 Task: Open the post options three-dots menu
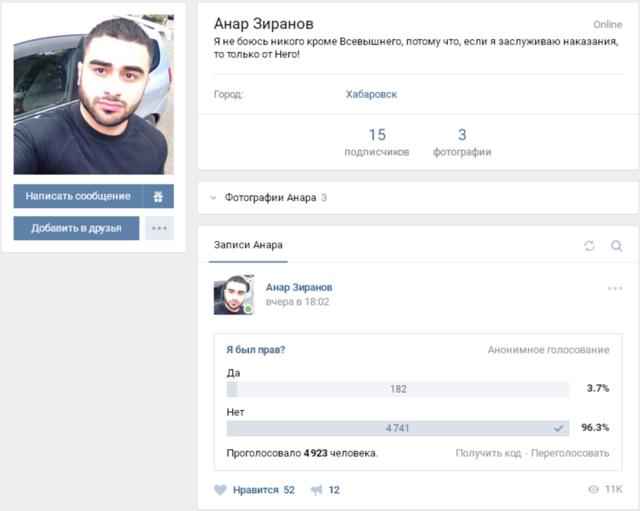[x=615, y=289]
